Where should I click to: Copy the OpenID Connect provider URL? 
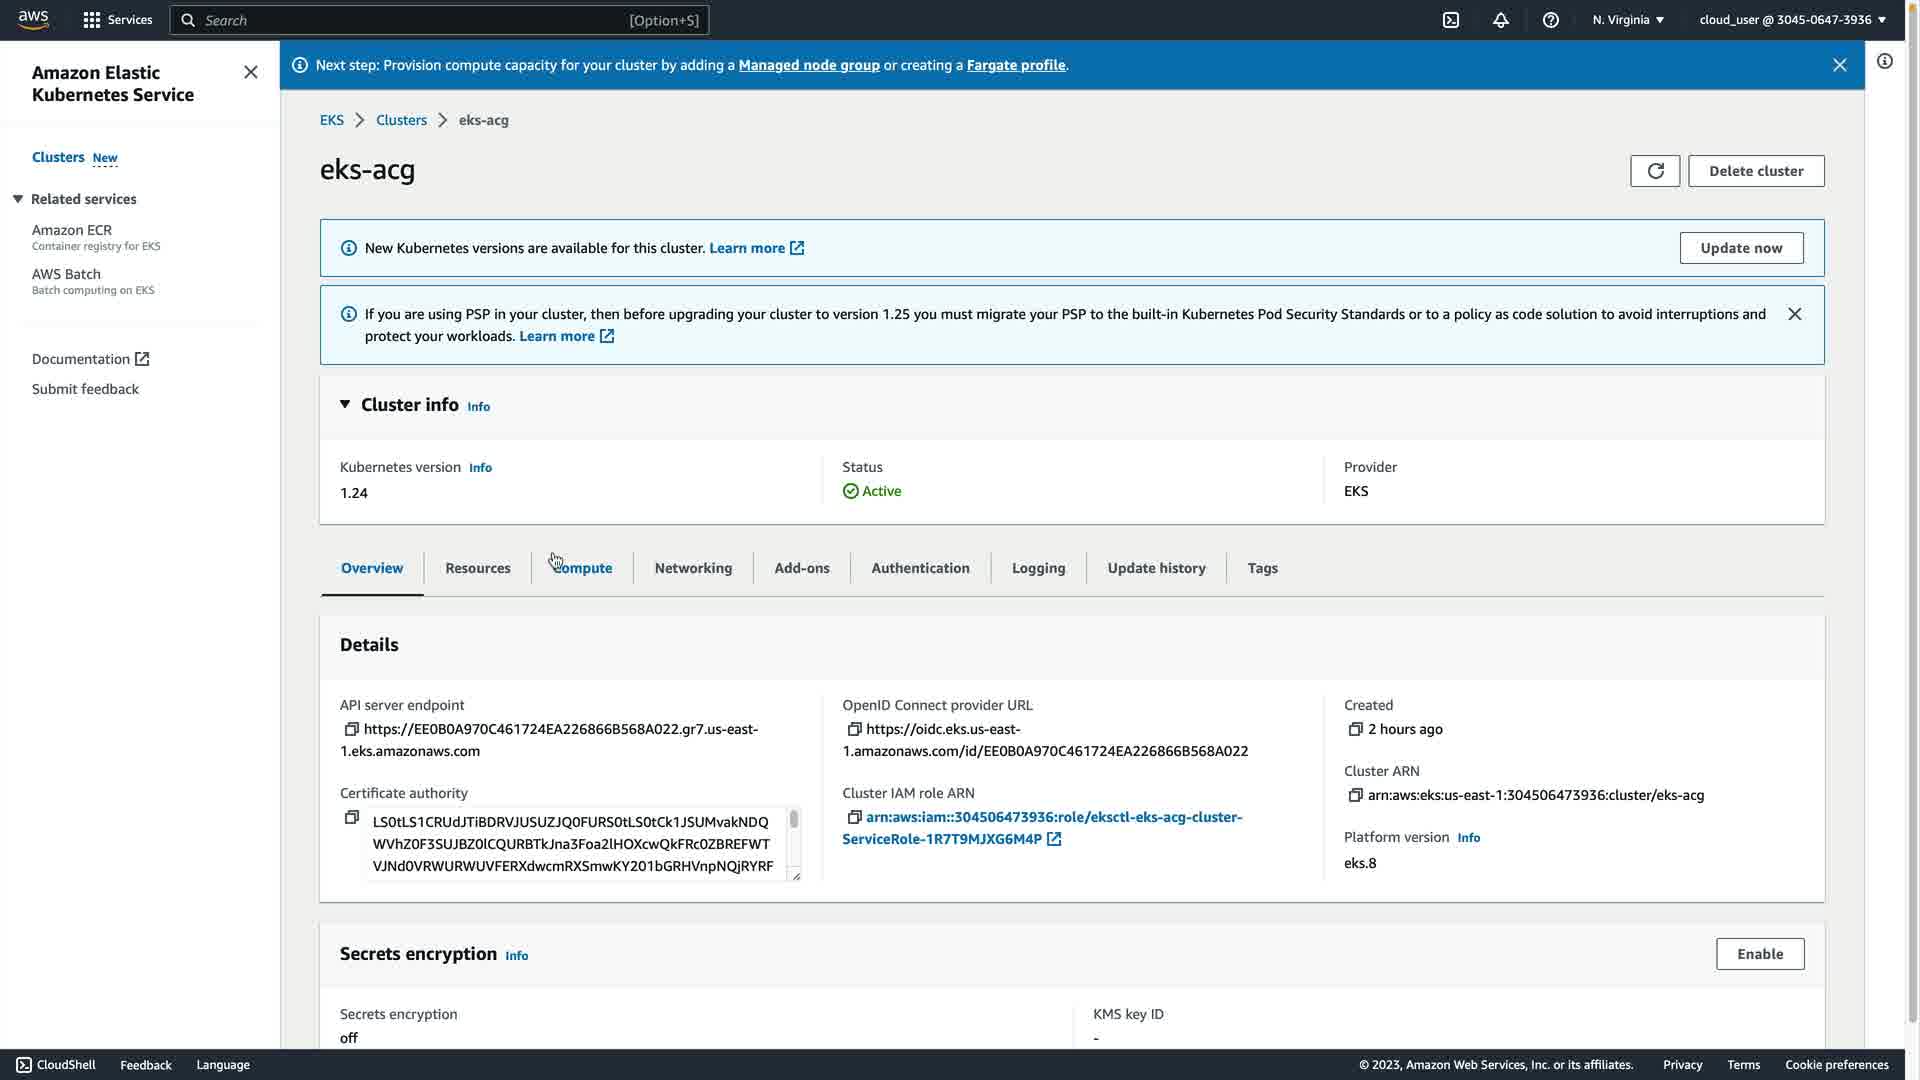[x=854, y=729]
